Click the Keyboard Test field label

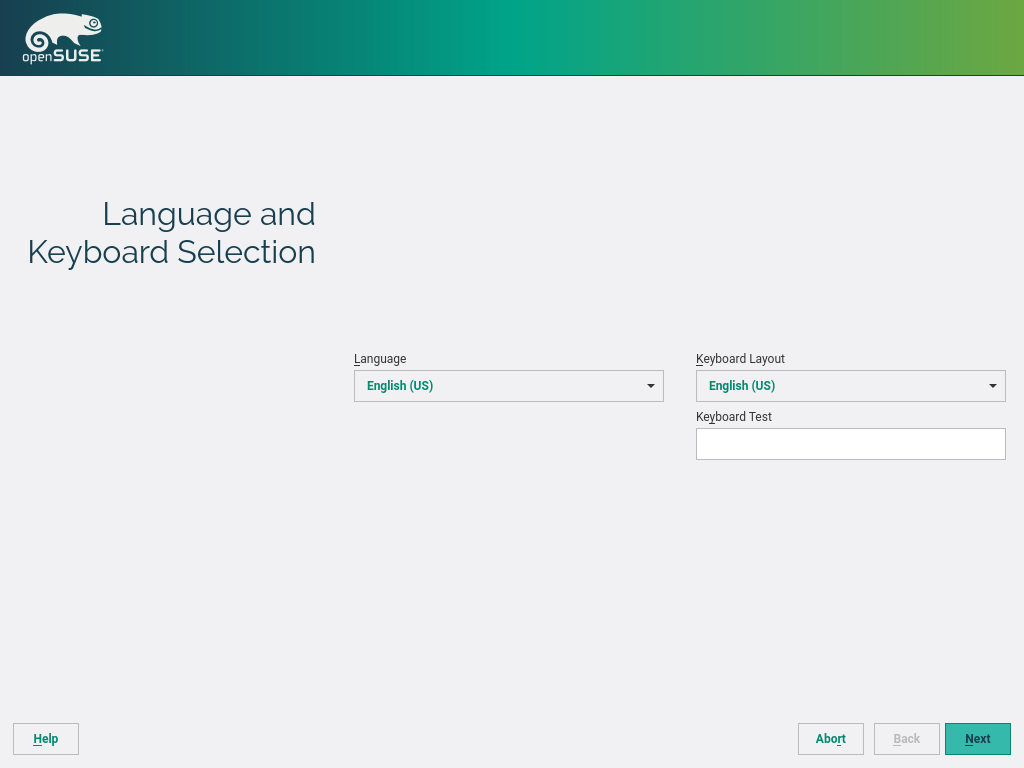(734, 417)
